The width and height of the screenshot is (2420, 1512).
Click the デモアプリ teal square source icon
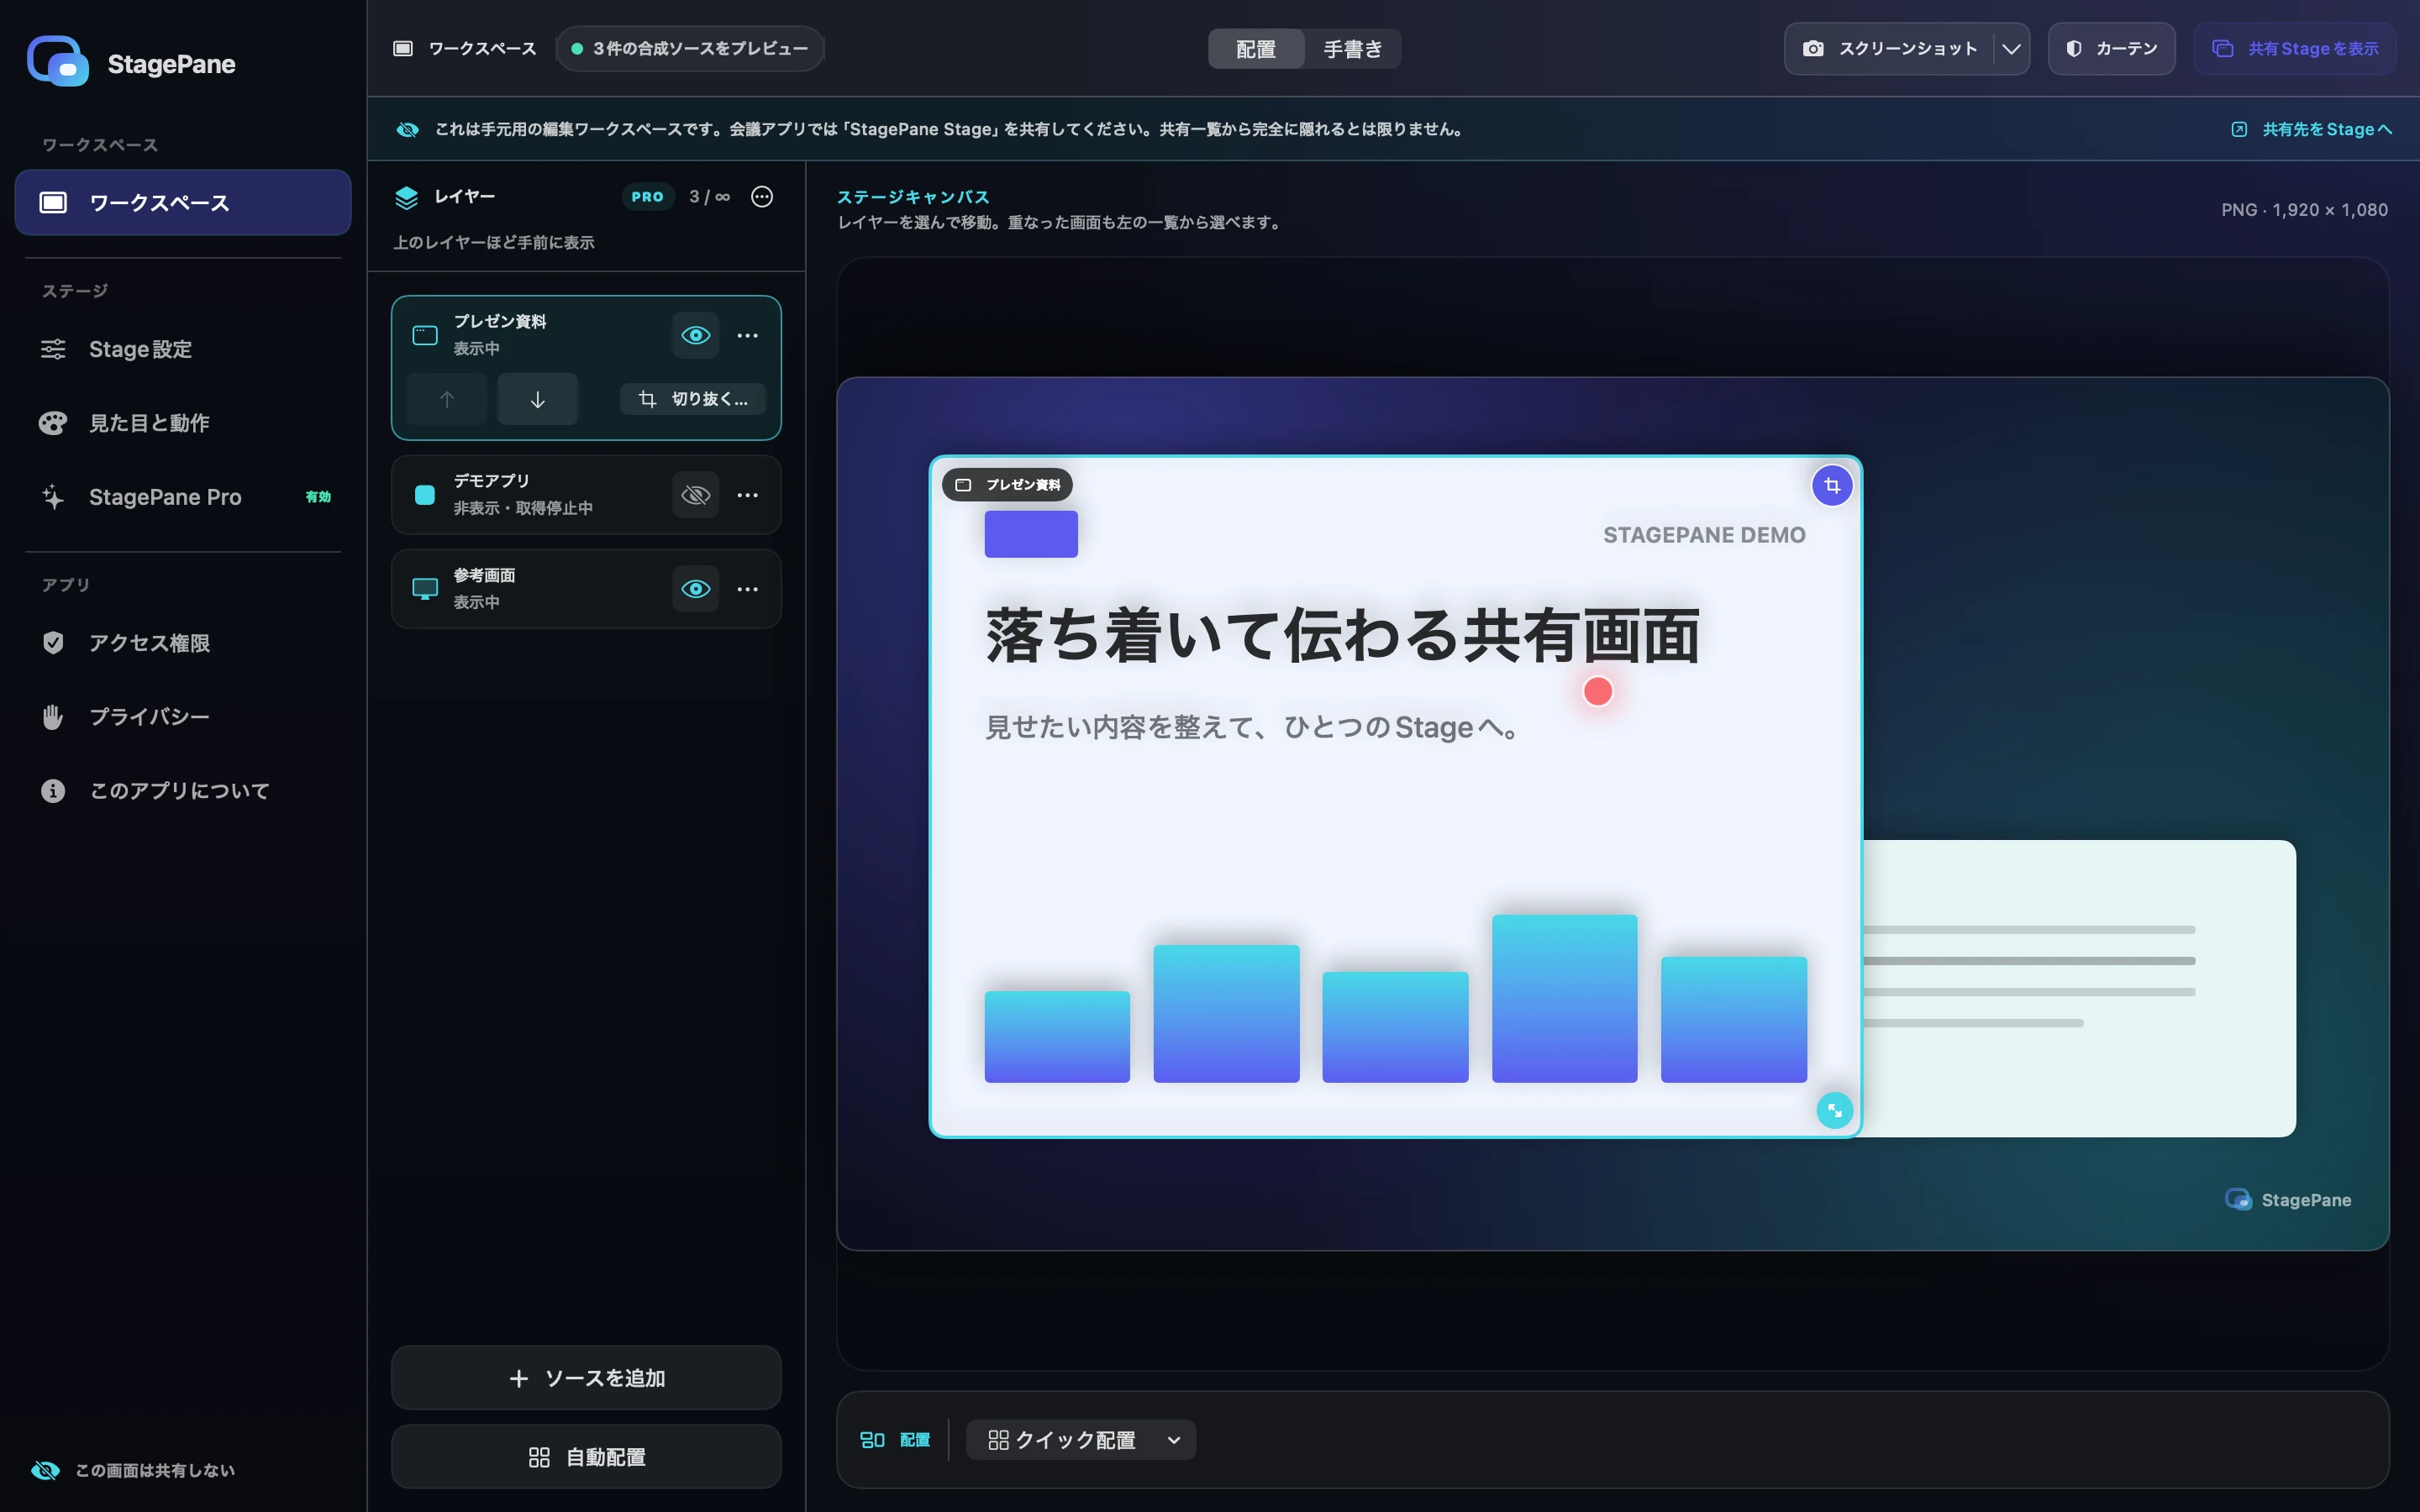tap(425, 495)
